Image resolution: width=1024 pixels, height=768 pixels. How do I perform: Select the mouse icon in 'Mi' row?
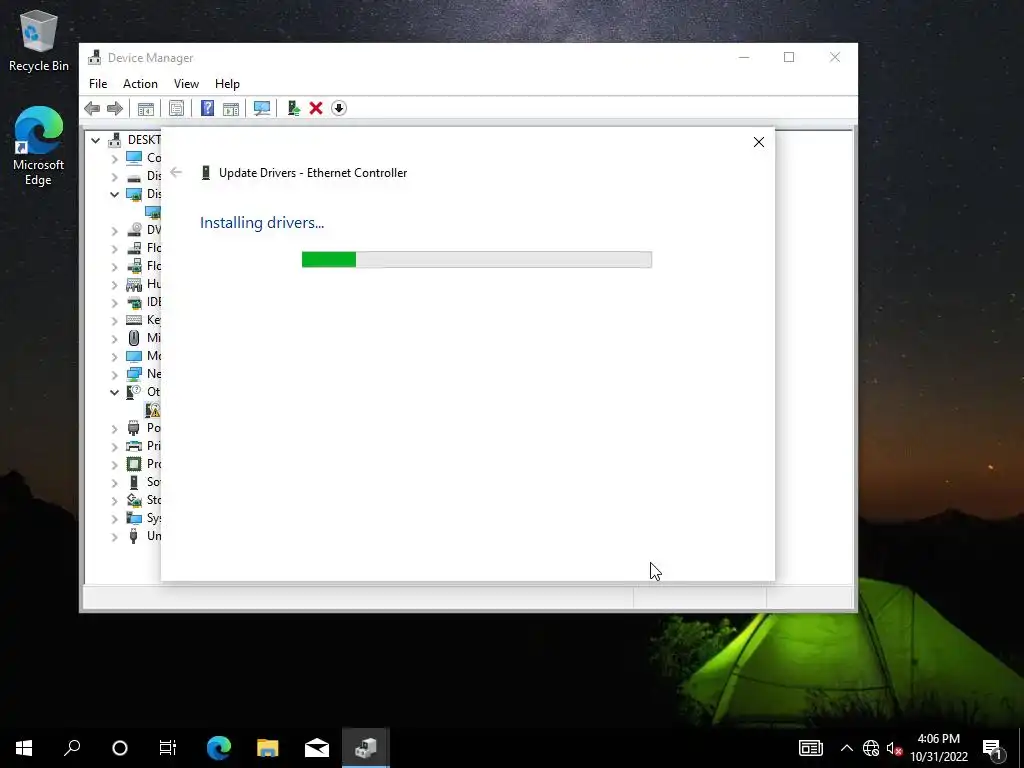[x=134, y=338]
